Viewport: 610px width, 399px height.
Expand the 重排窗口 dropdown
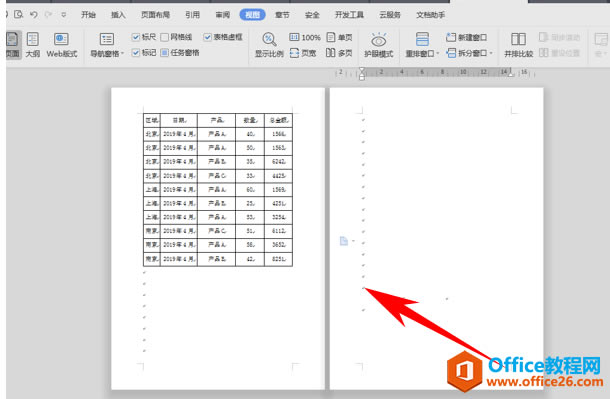point(438,53)
